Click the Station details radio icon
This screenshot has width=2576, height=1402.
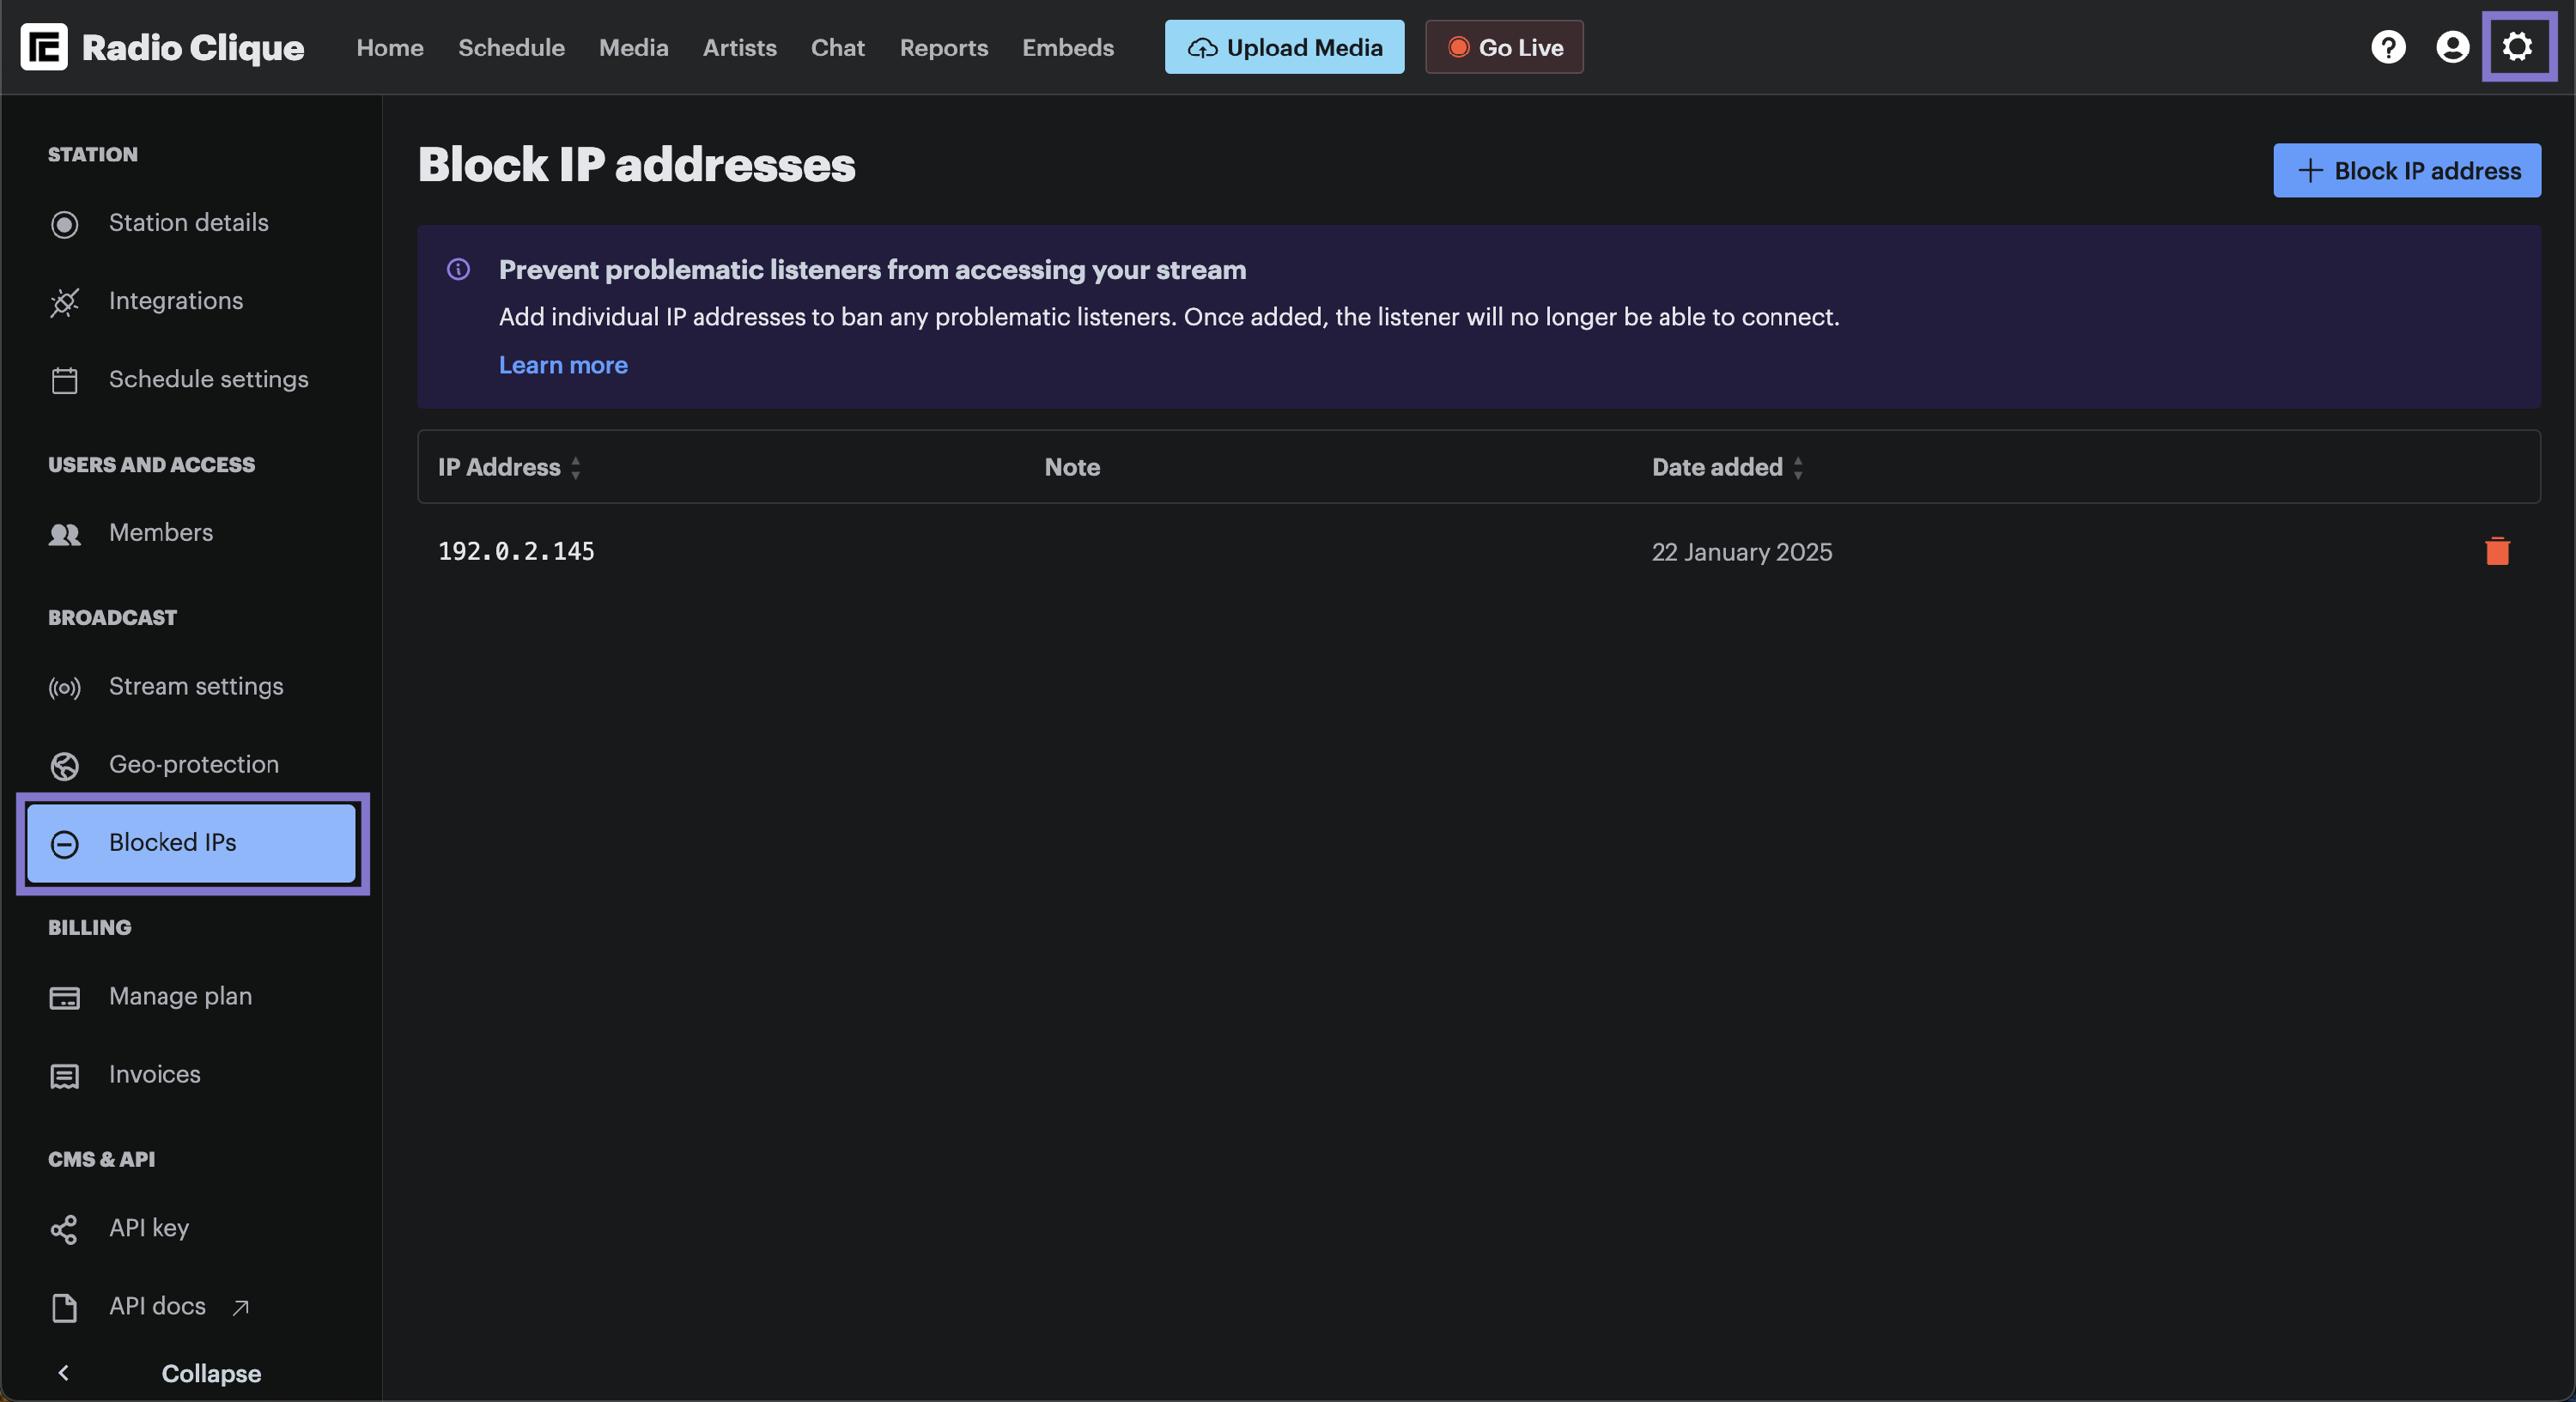(x=65, y=224)
